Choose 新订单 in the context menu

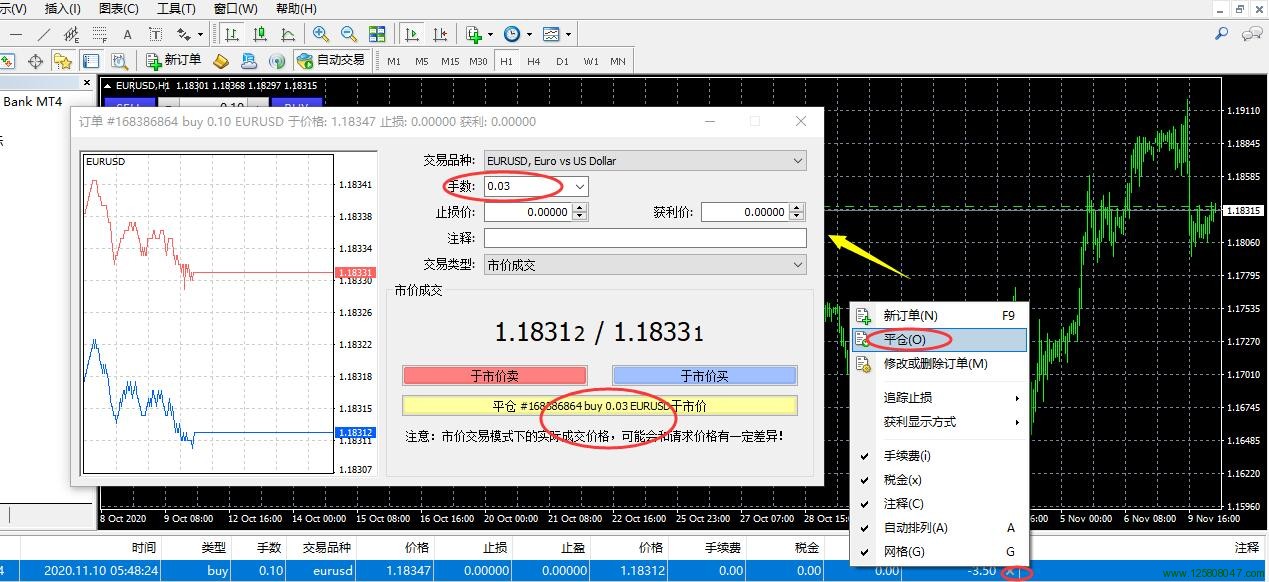pos(938,316)
